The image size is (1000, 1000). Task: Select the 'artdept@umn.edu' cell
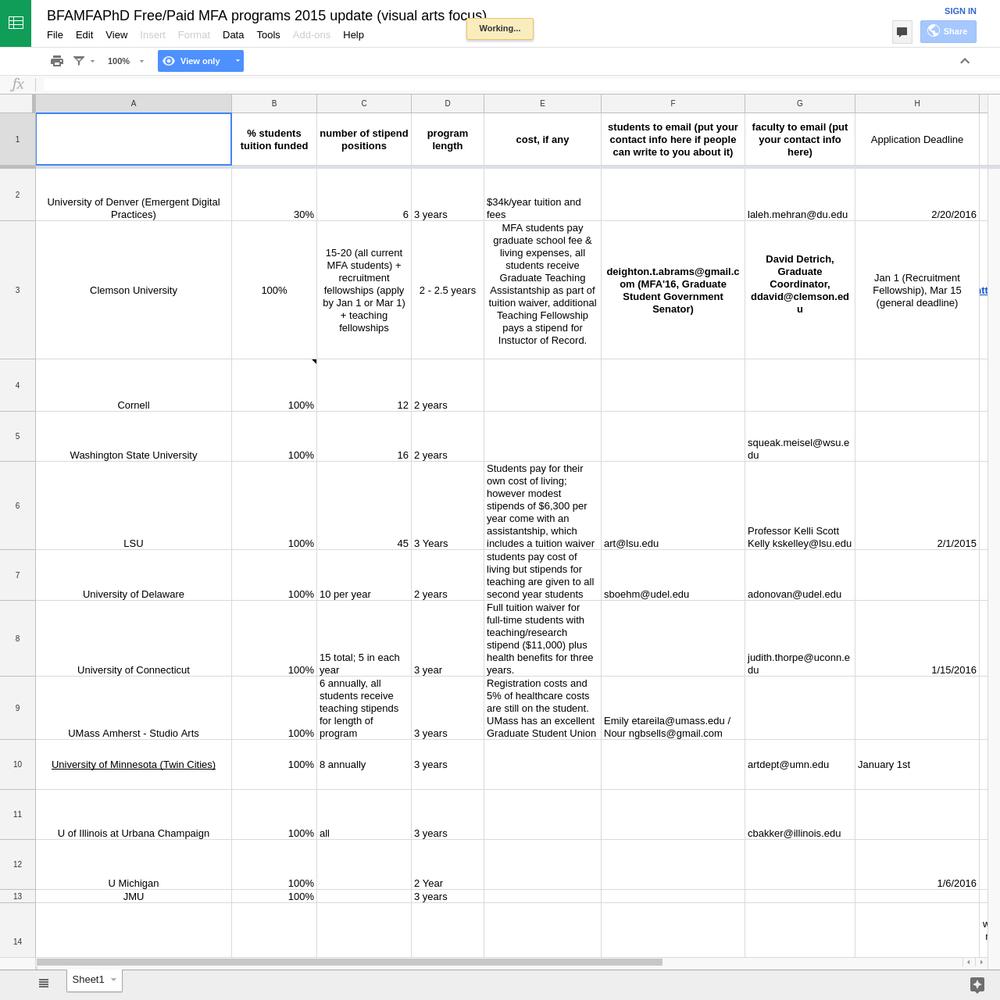click(800, 765)
